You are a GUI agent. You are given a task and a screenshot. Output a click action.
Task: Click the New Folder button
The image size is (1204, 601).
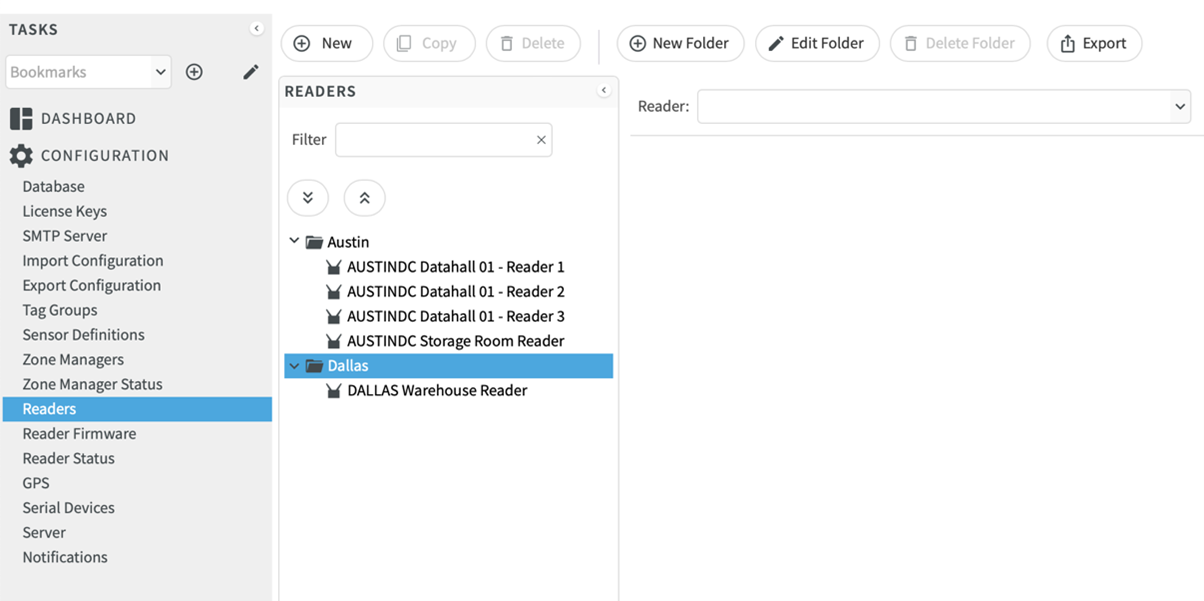click(x=680, y=44)
